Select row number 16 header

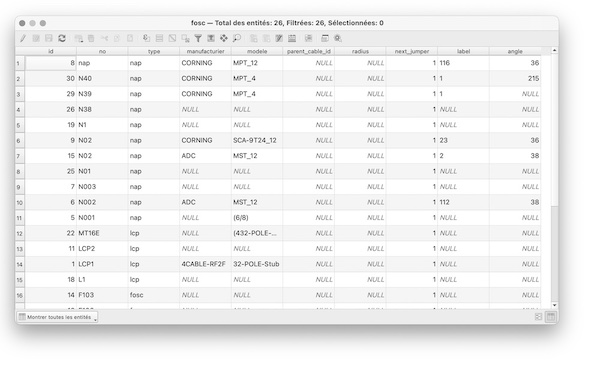click(x=20, y=295)
